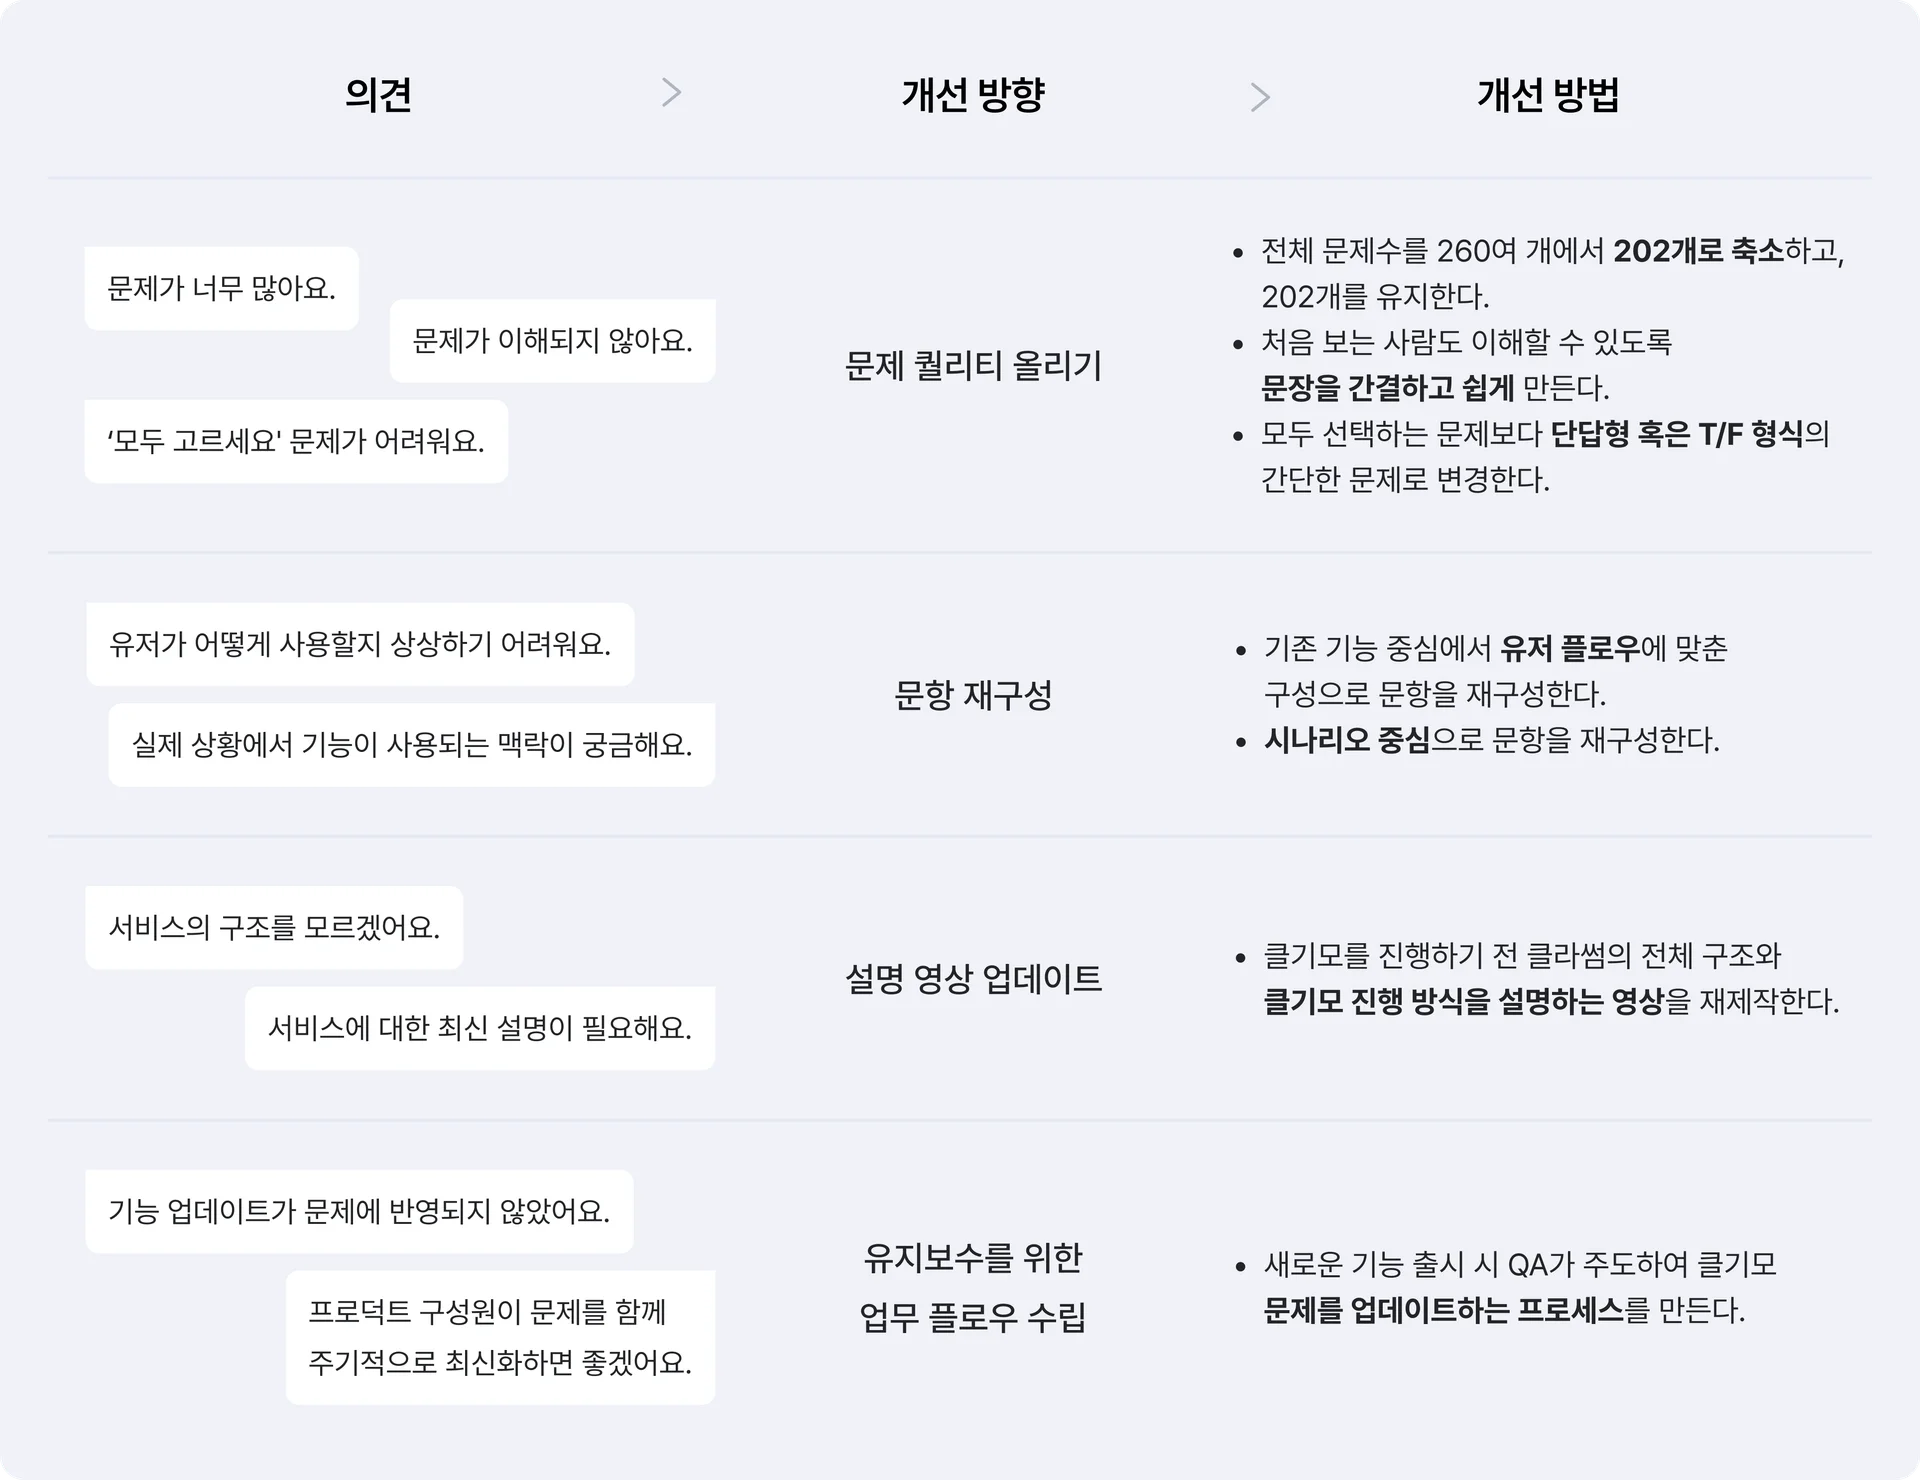Click the '문제가 이해되지 않아요.' opinion bubble
Viewport: 1920px width, 1480px height.
[x=552, y=341]
